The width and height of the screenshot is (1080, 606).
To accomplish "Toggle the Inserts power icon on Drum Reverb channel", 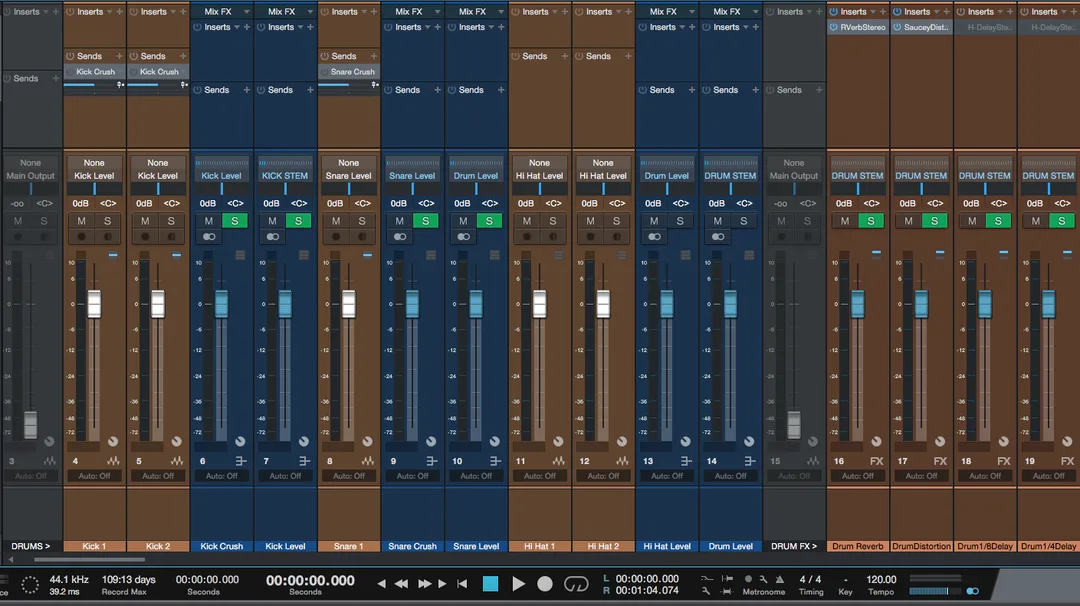I will pos(833,12).
